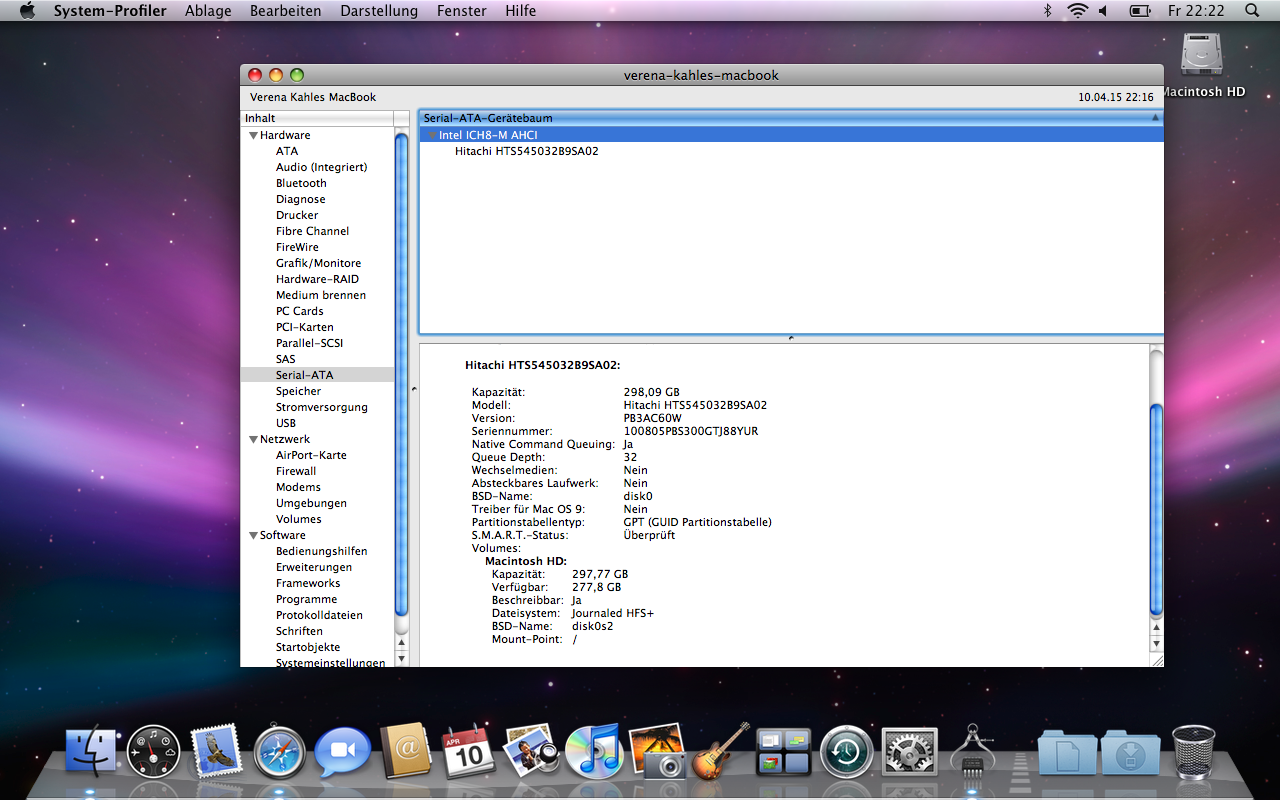Select Speicher in Hardware list
The width and height of the screenshot is (1280, 800).
(298, 391)
